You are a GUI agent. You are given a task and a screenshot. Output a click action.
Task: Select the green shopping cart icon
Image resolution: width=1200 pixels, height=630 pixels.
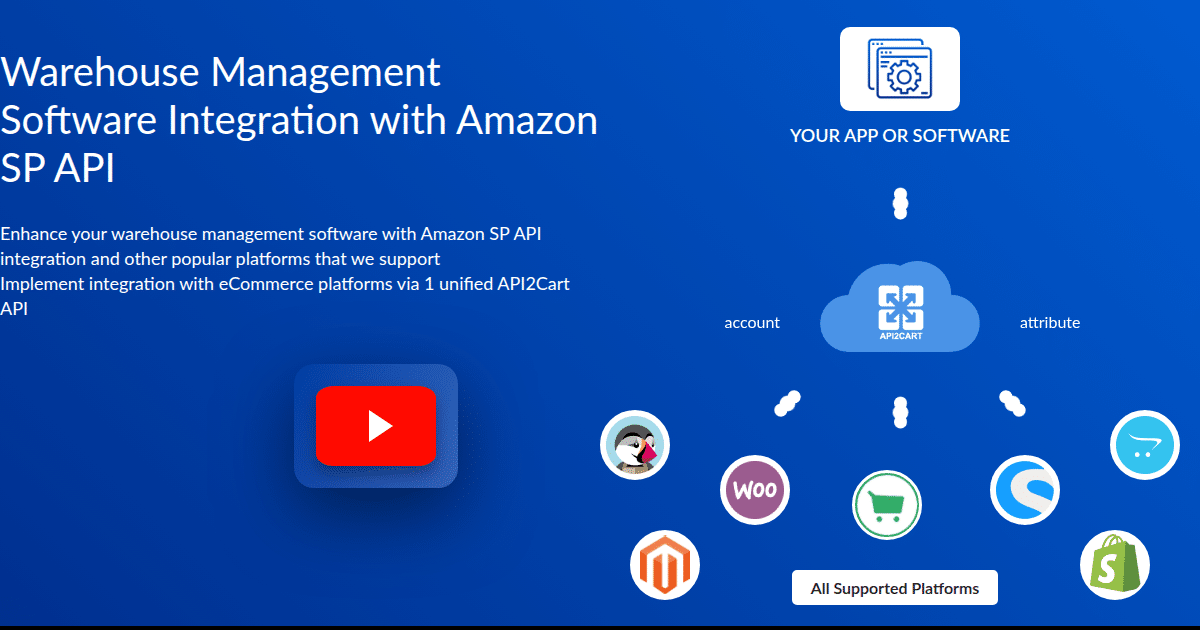pyautogui.click(x=887, y=505)
